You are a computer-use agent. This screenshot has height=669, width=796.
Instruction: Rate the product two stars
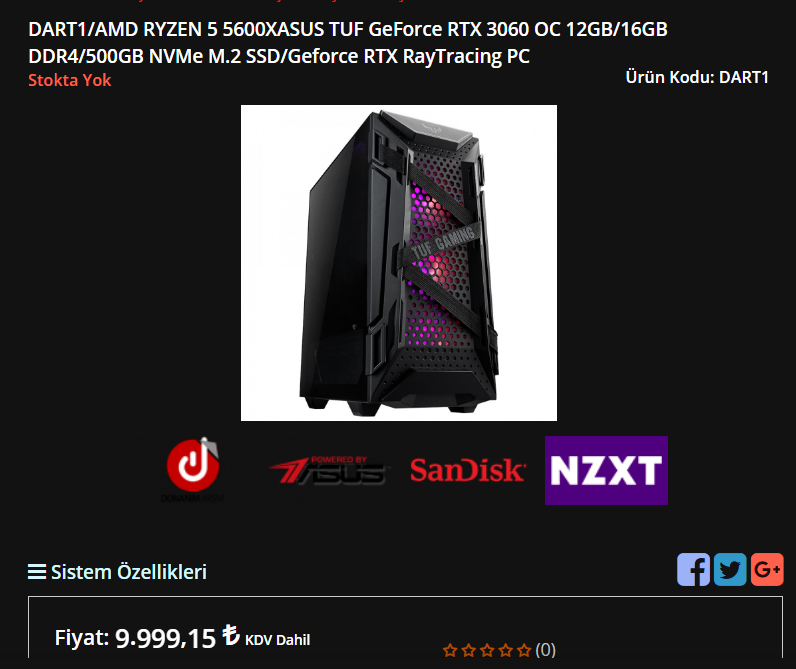(x=469, y=650)
